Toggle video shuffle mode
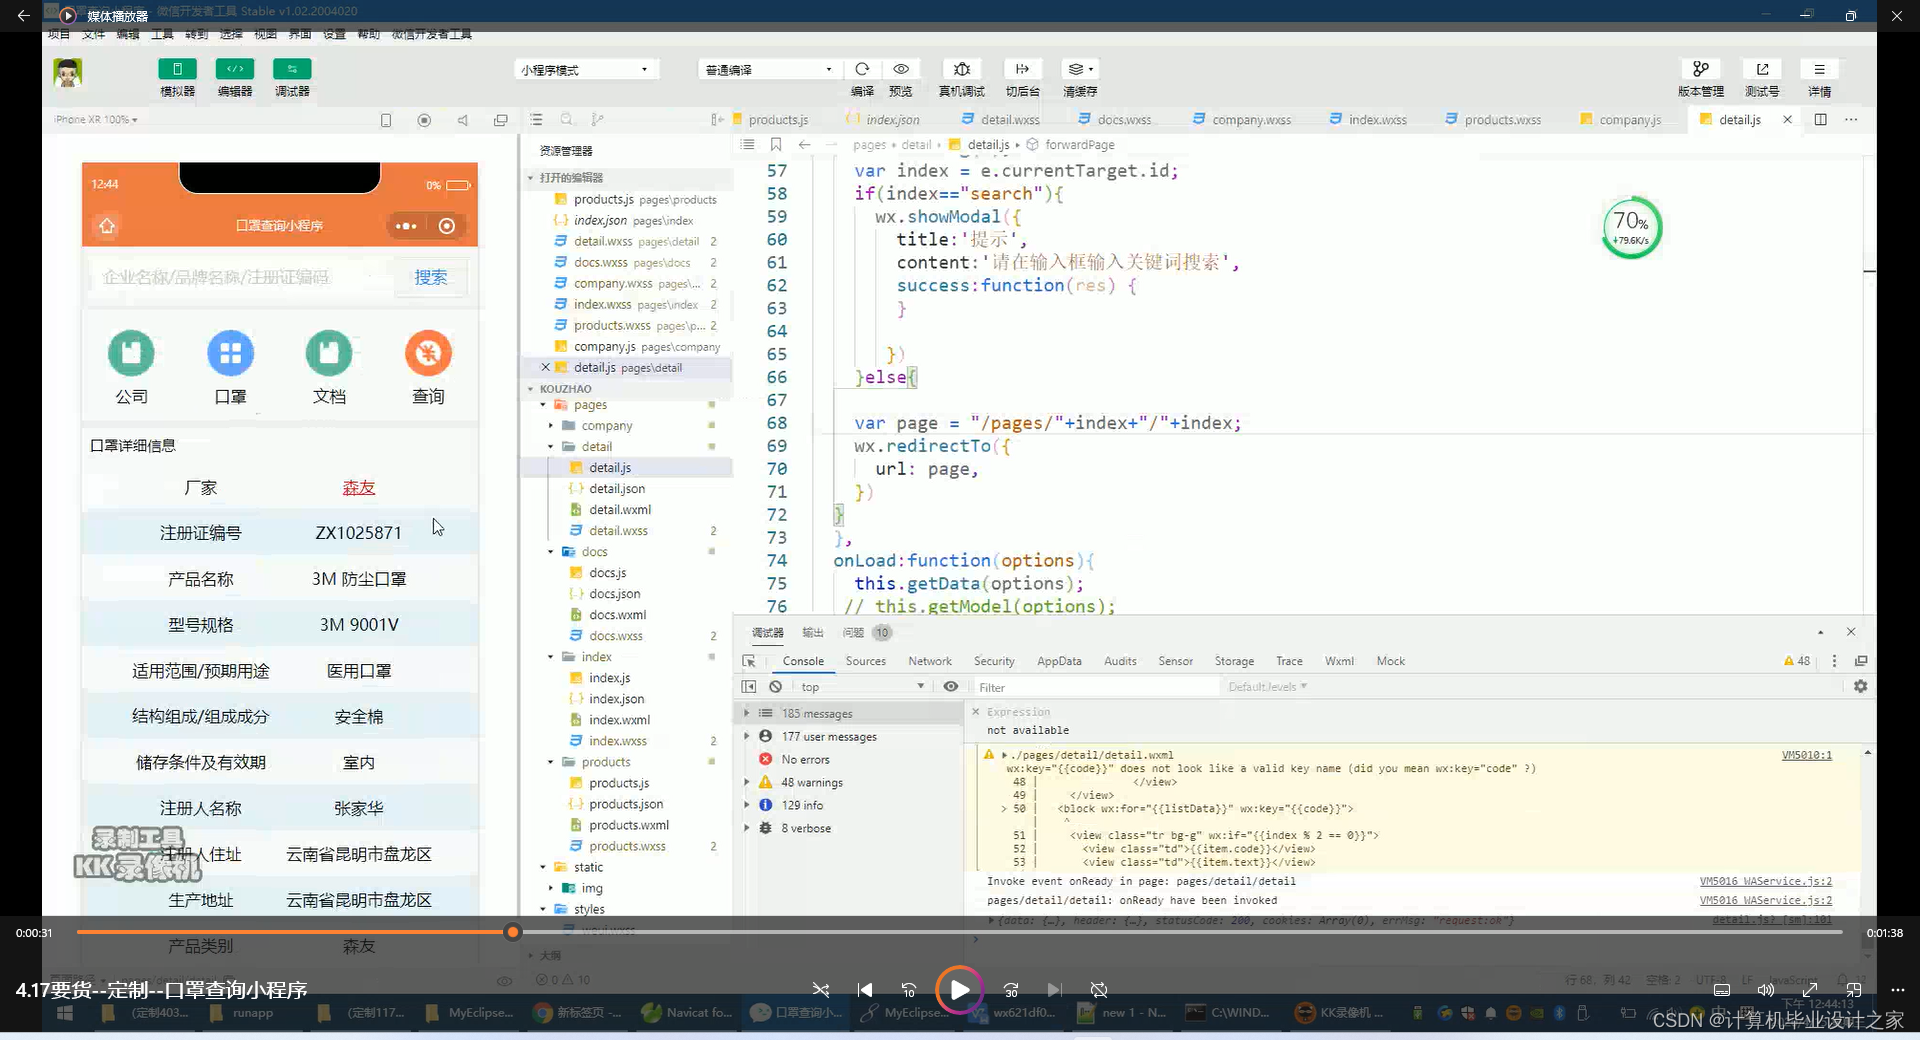 point(821,990)
